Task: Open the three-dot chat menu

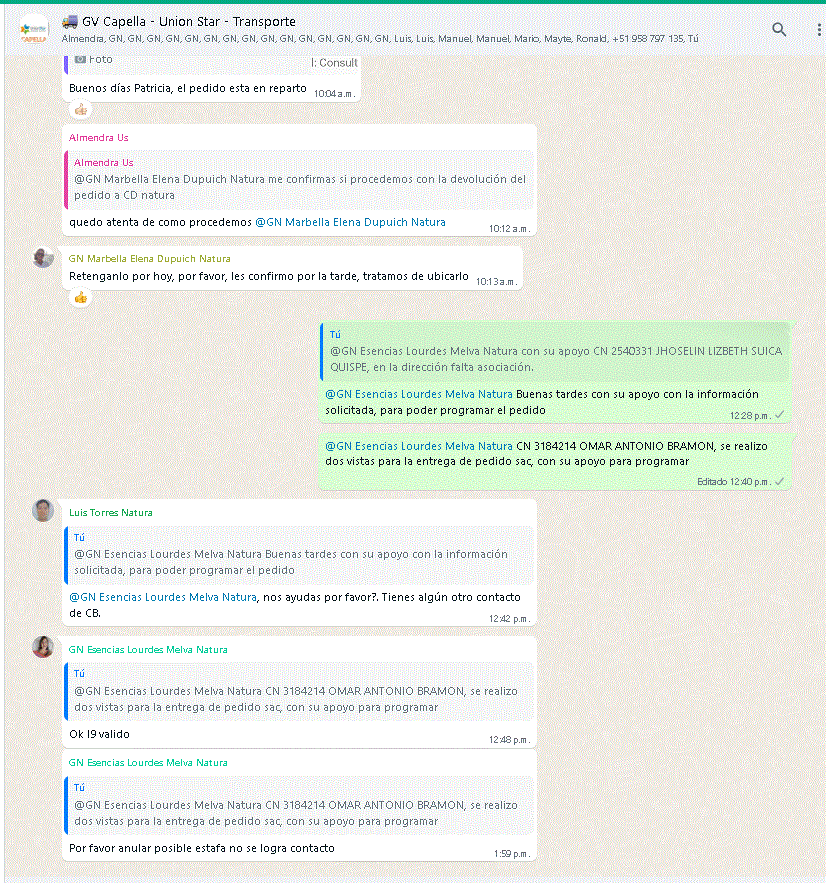Action: (x=819, y=30)
